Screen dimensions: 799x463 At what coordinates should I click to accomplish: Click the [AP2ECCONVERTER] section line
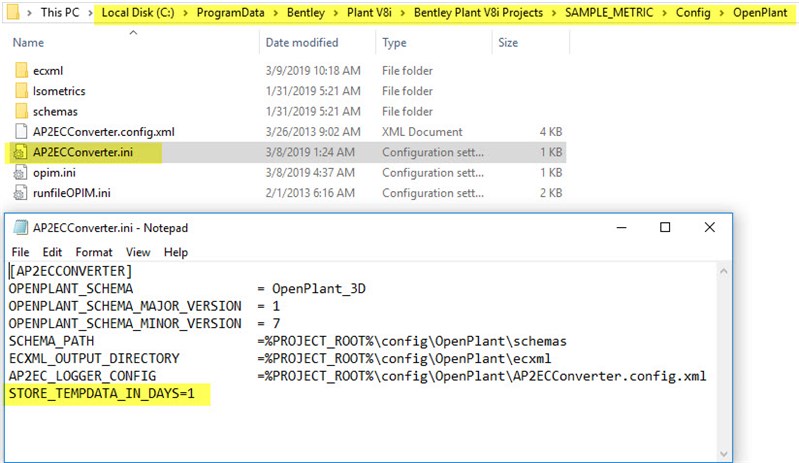(70, 271)
